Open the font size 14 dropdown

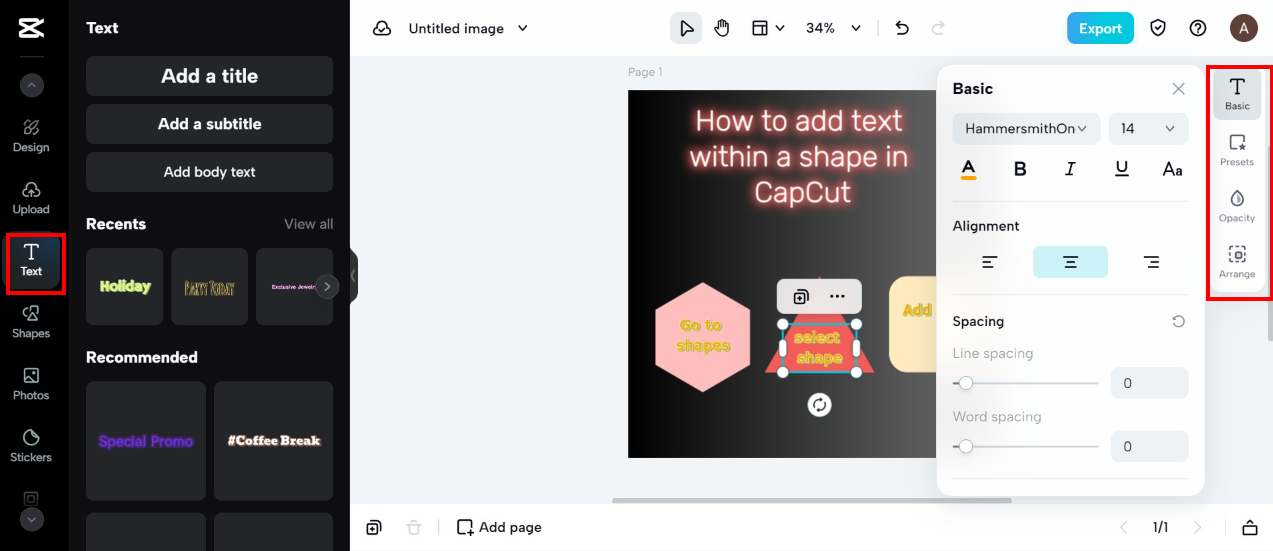click(x=1148, y=129)
